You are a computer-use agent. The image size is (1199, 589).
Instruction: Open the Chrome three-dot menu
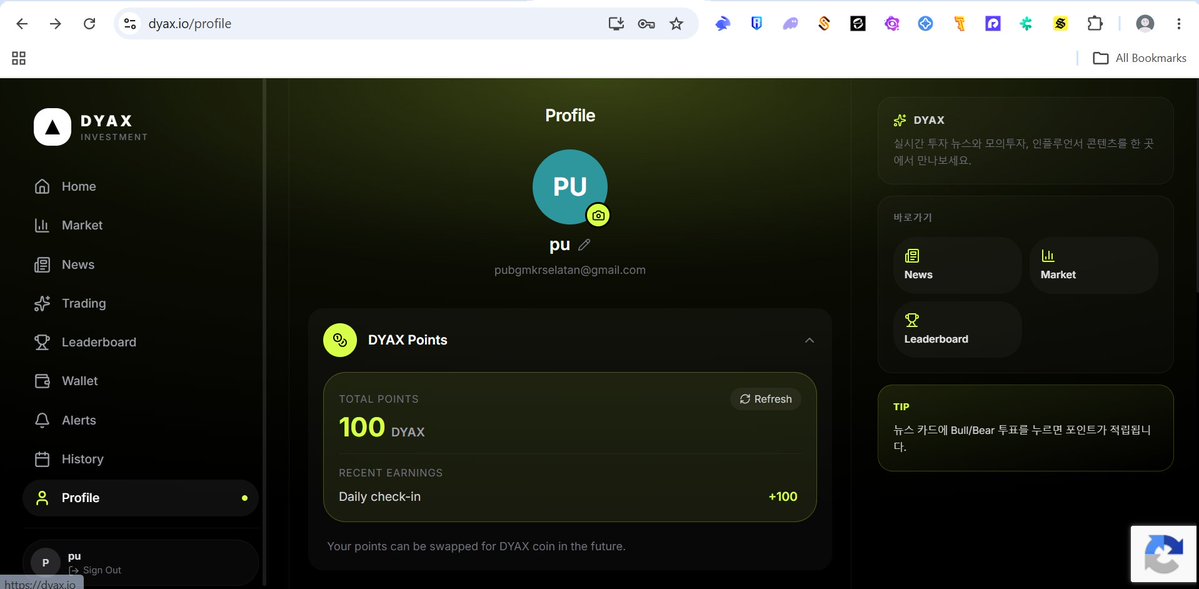[1178, 24]
